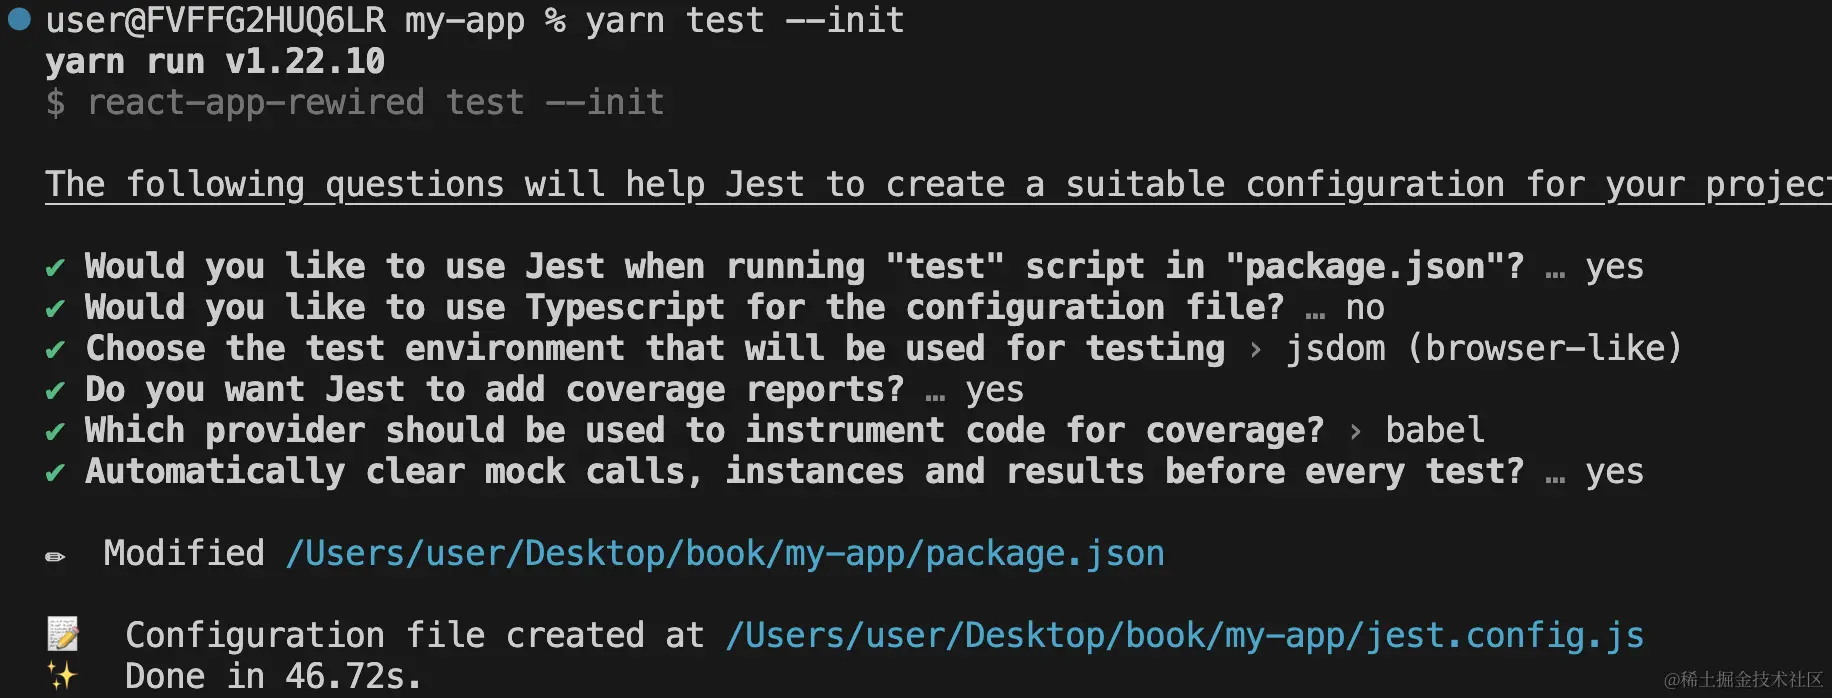Click the checkmark beside the Typescript question

55,309
